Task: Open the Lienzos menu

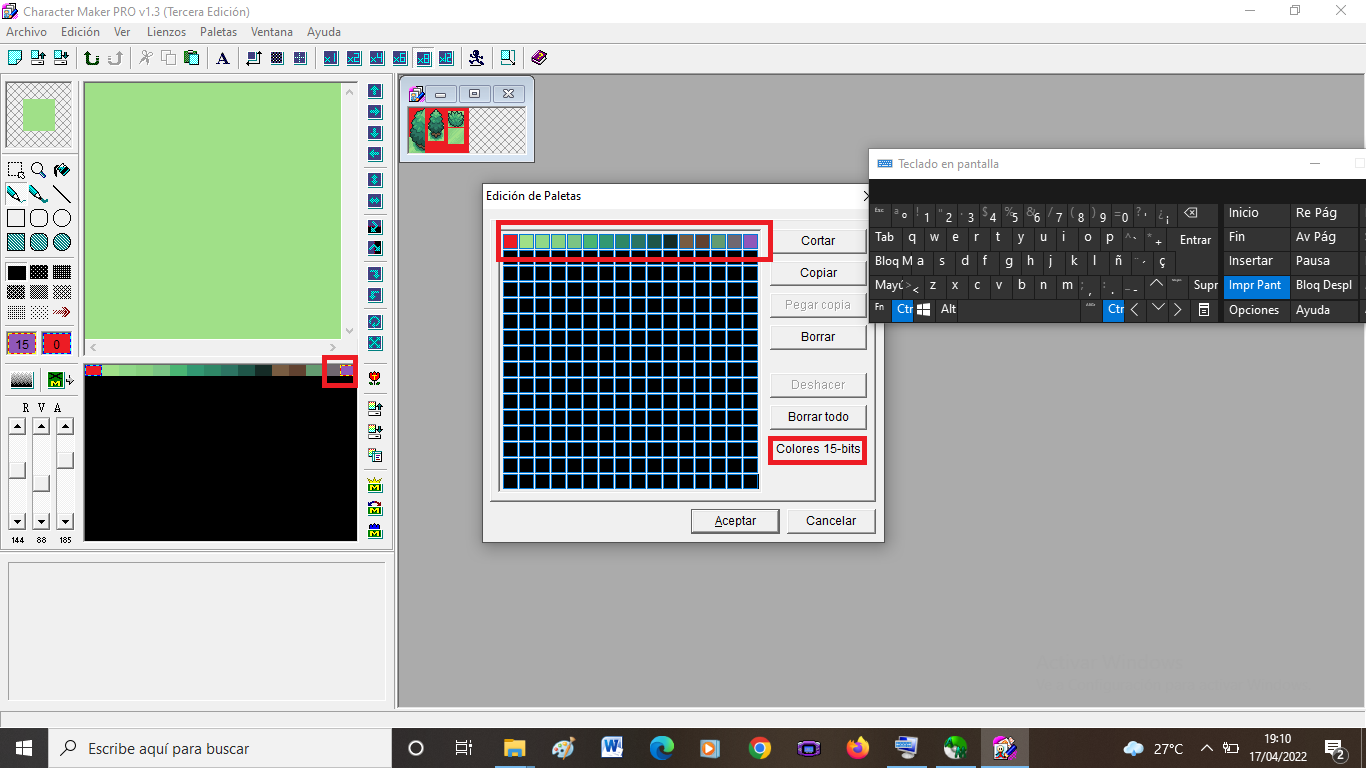Action: point(166,32)
